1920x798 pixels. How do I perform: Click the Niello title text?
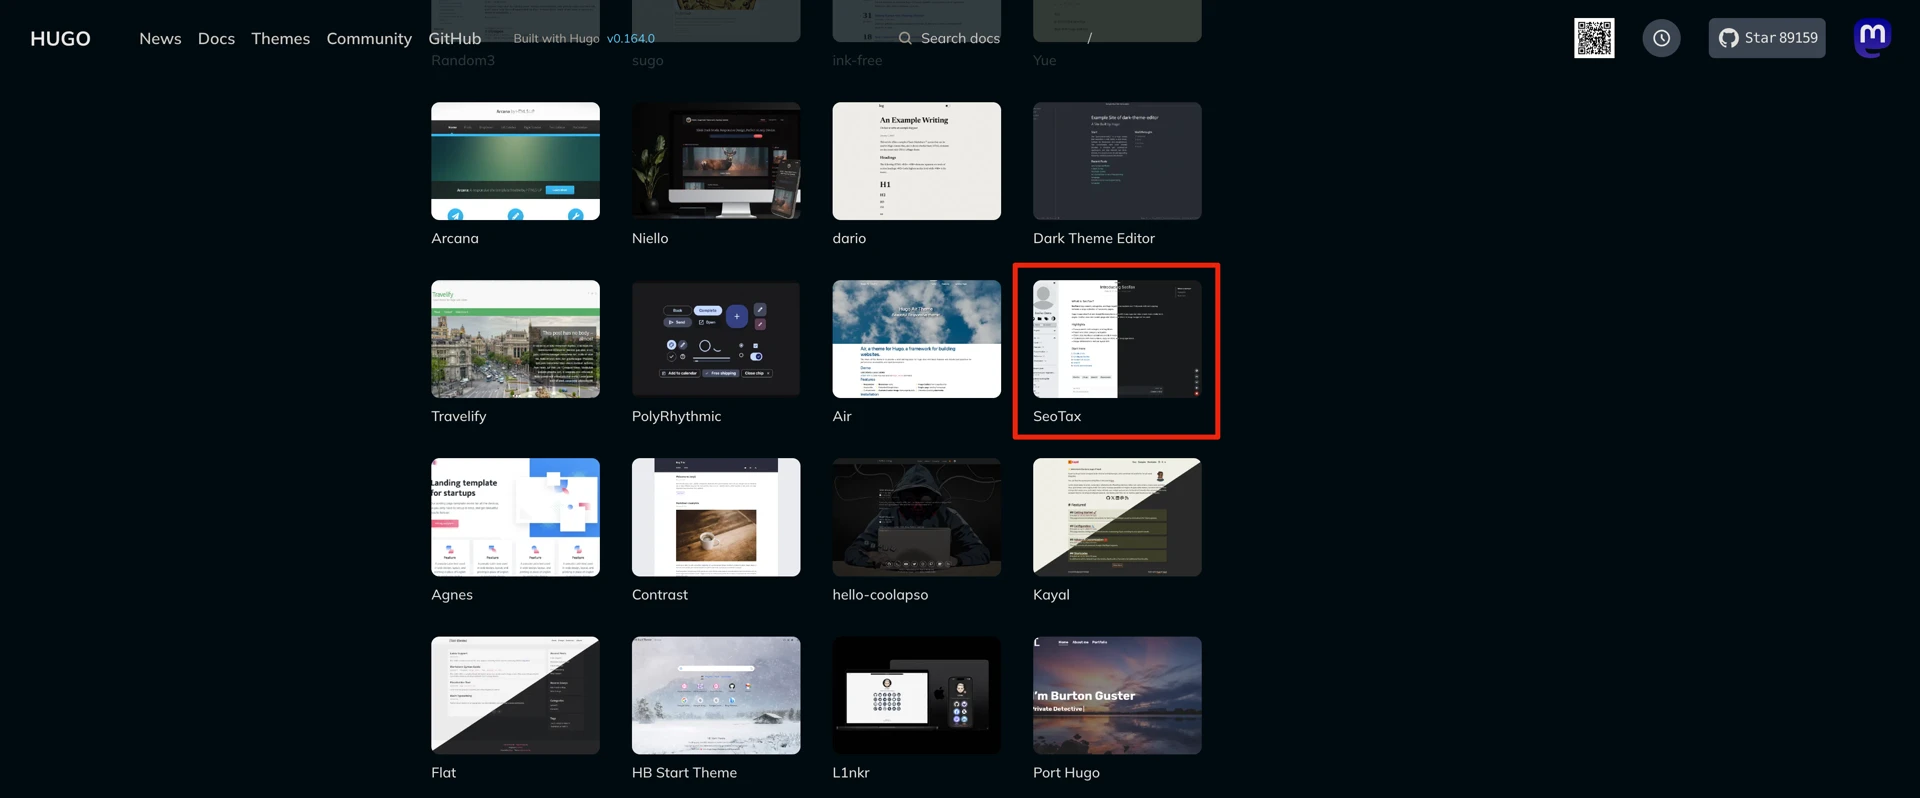click(650, 238)
